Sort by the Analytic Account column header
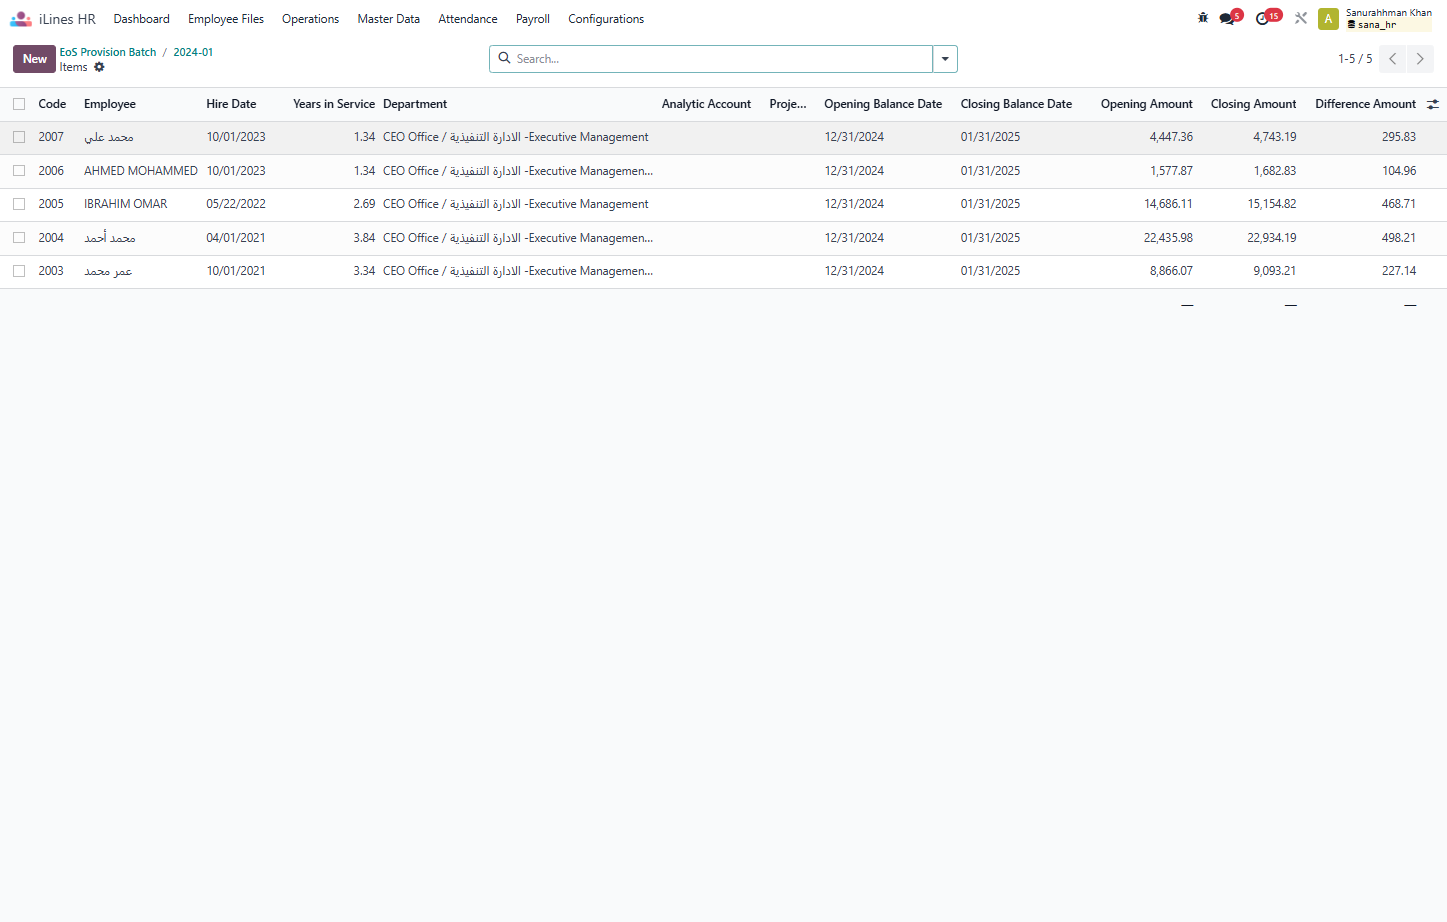This screenshot has width=1447, height=922. (x=706, y=104)
